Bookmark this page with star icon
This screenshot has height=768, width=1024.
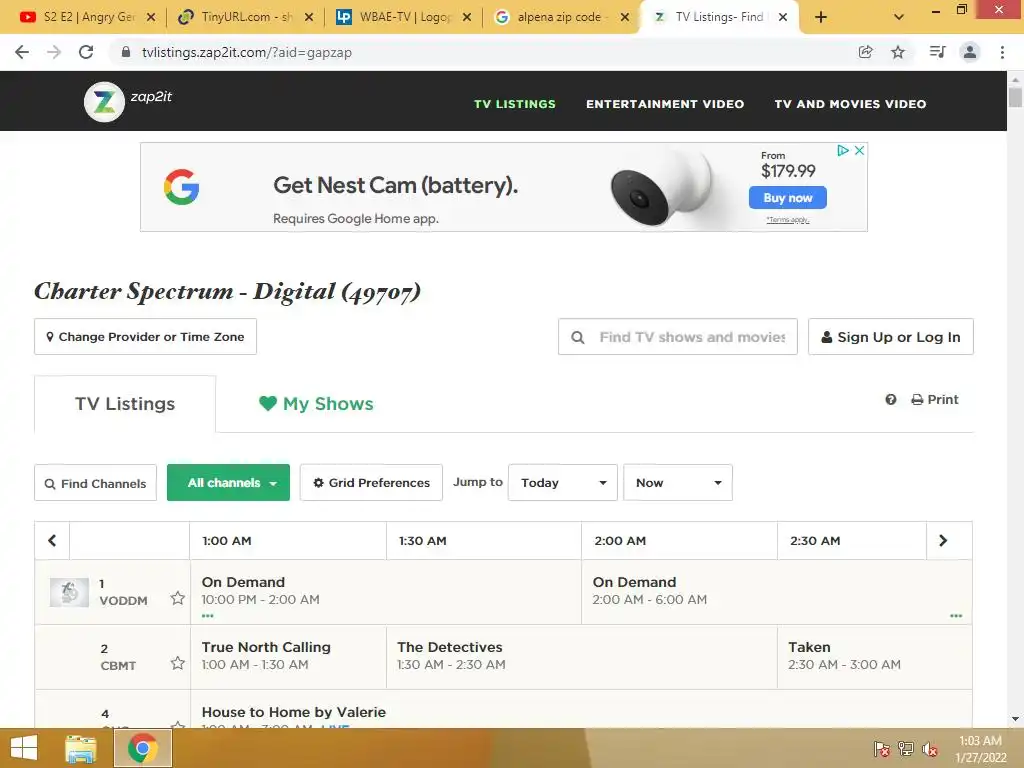(x=898, y=52)
